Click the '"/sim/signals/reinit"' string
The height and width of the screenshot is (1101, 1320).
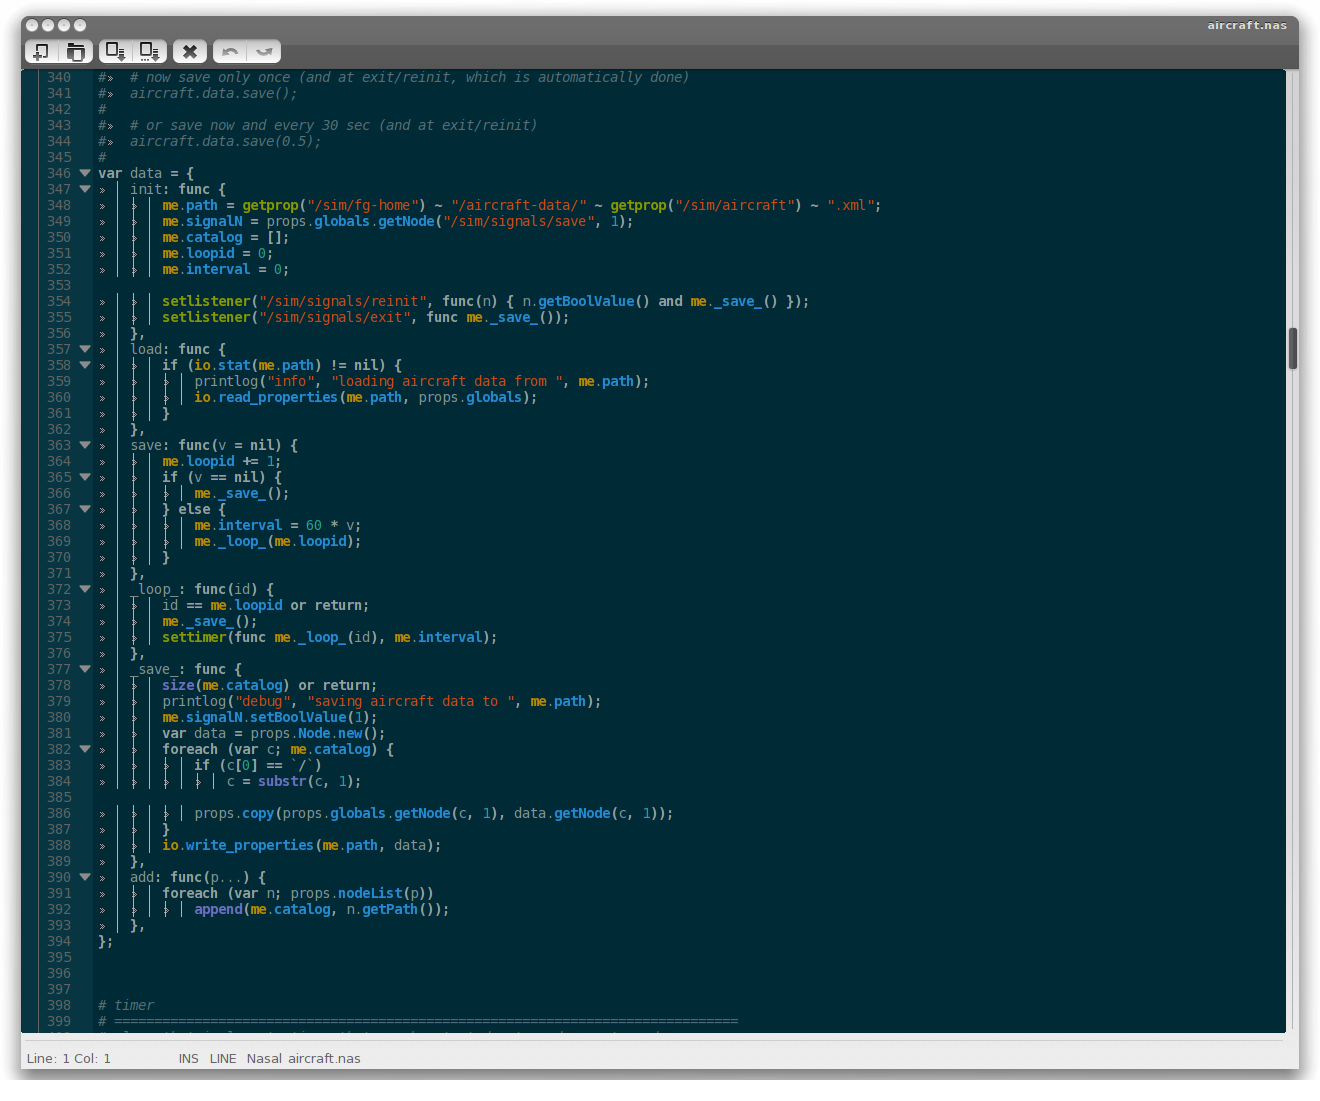pyautogui.click(x=342, y=301)
